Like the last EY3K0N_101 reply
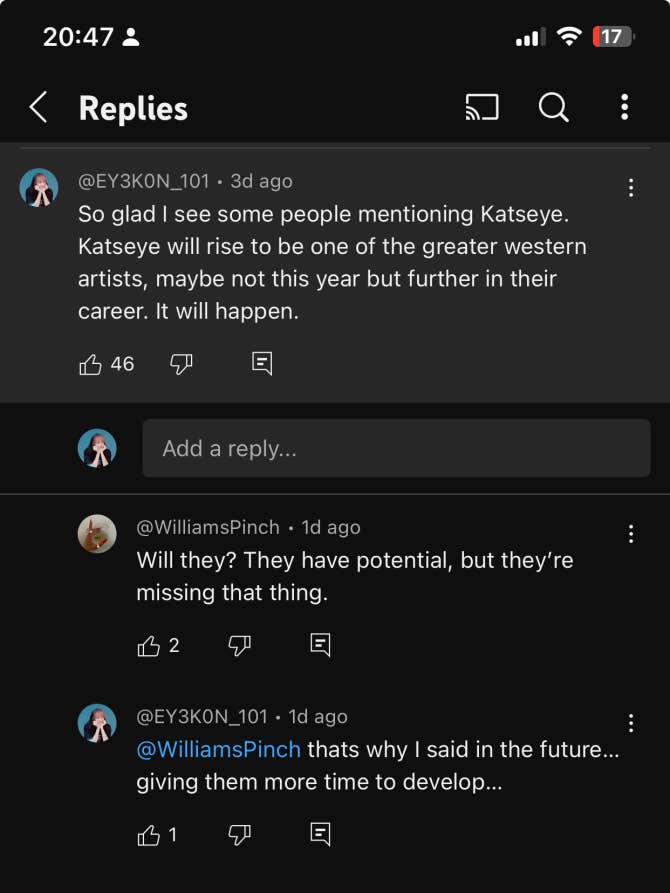 point(149,835)
